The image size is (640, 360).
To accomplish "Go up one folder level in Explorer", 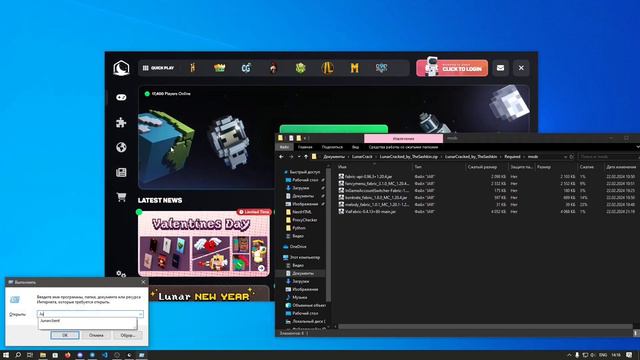I will pos(306,157).
